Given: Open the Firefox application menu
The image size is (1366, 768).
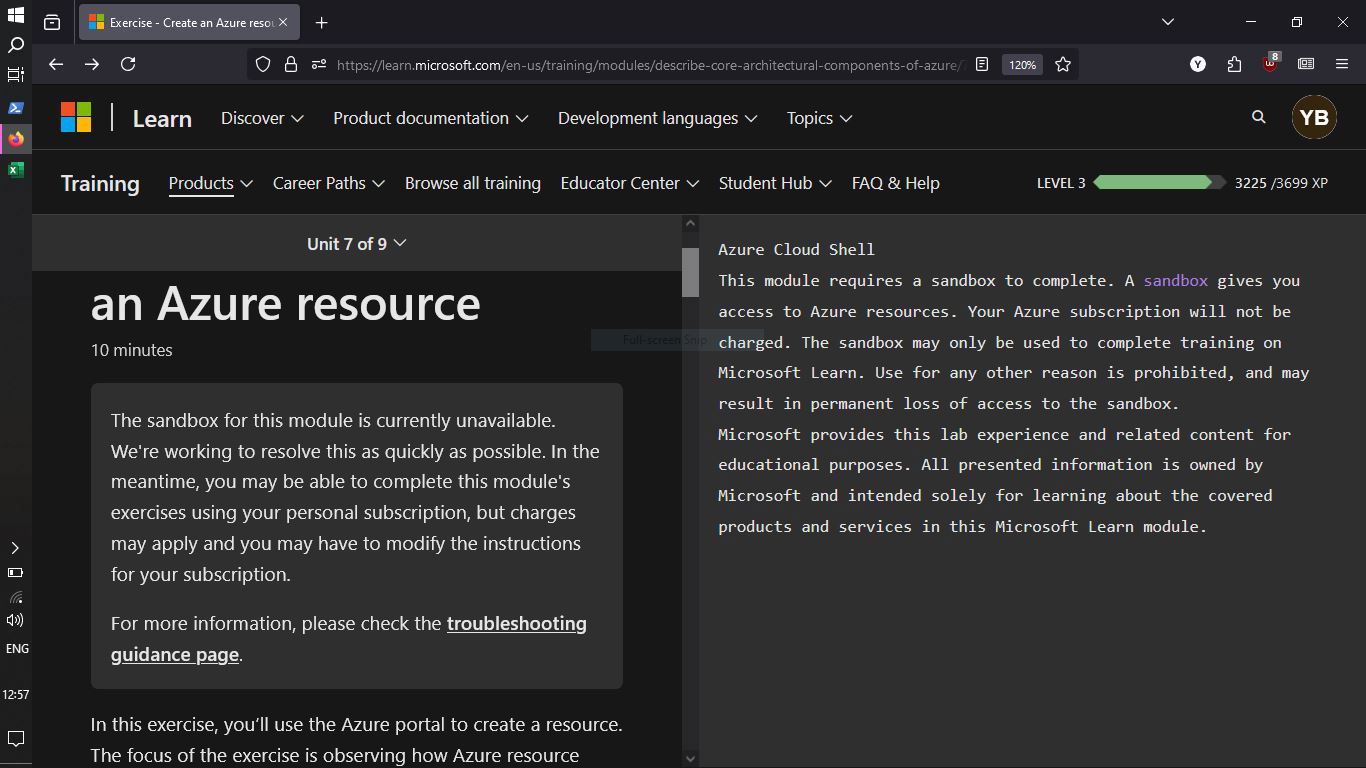Looking at the screenshot, I should pyautogui.click(x=1342, y=64).
